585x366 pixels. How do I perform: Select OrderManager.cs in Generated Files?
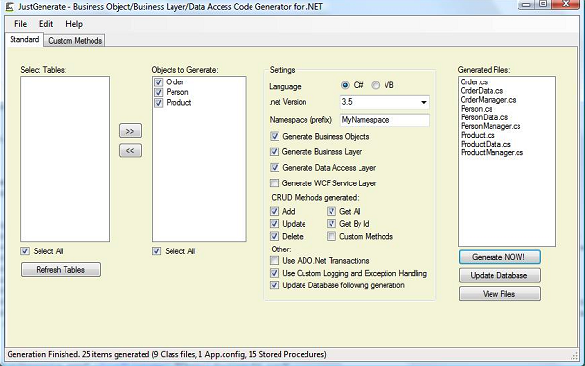[488, 100]
